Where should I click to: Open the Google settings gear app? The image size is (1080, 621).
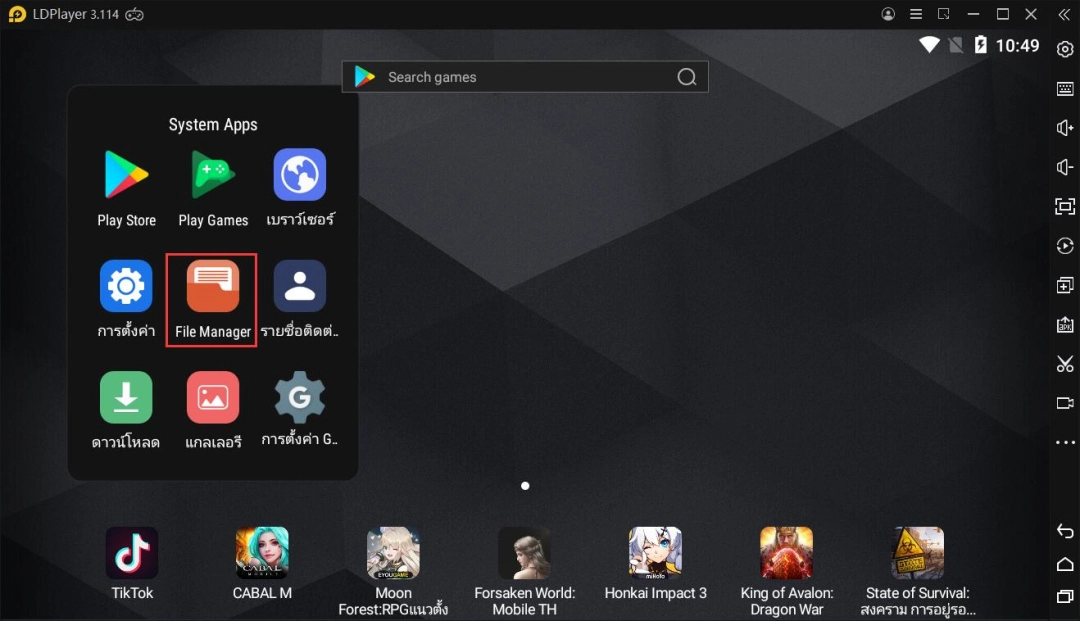click(x=300, y=398)
